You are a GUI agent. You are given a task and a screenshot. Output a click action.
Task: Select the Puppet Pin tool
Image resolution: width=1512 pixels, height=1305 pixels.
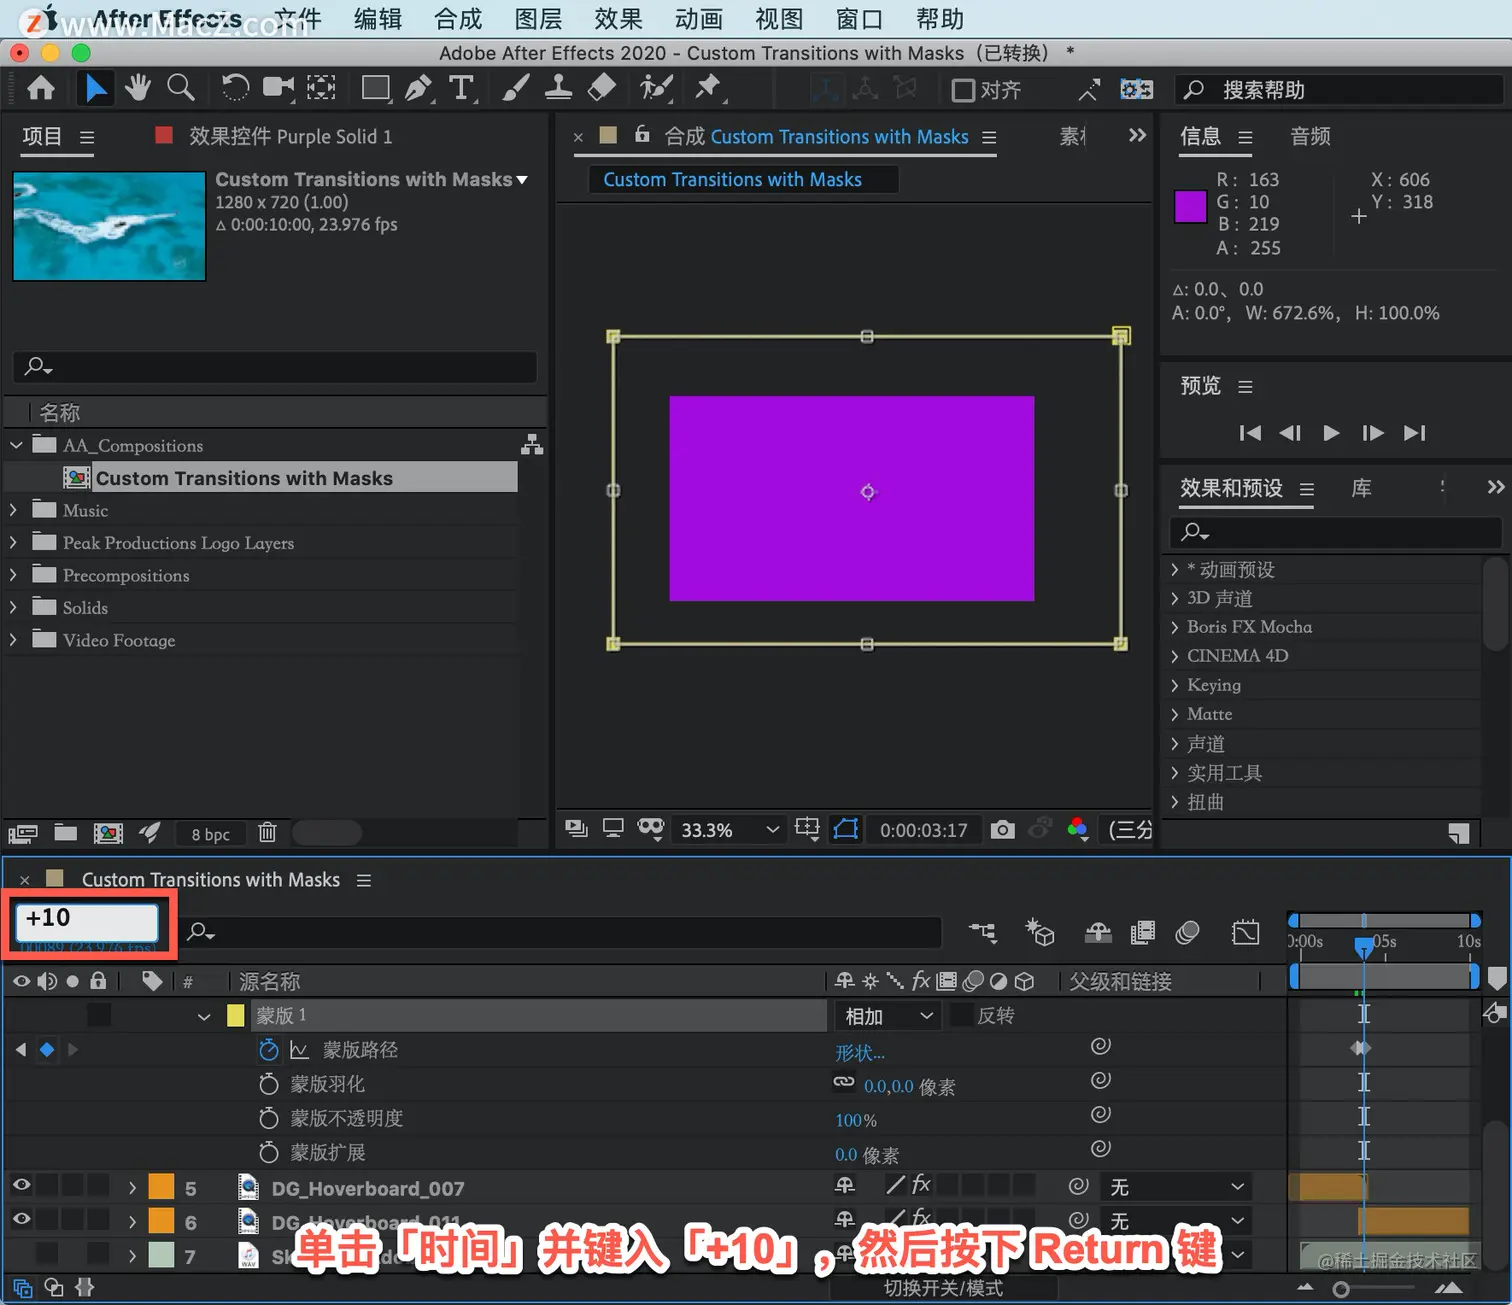[x=708, y=88]
